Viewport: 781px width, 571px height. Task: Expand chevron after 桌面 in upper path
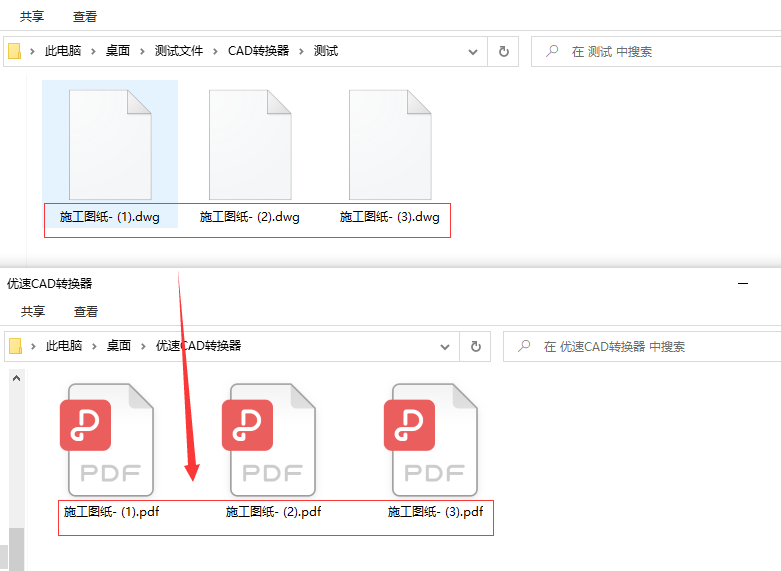pos(142,51)
